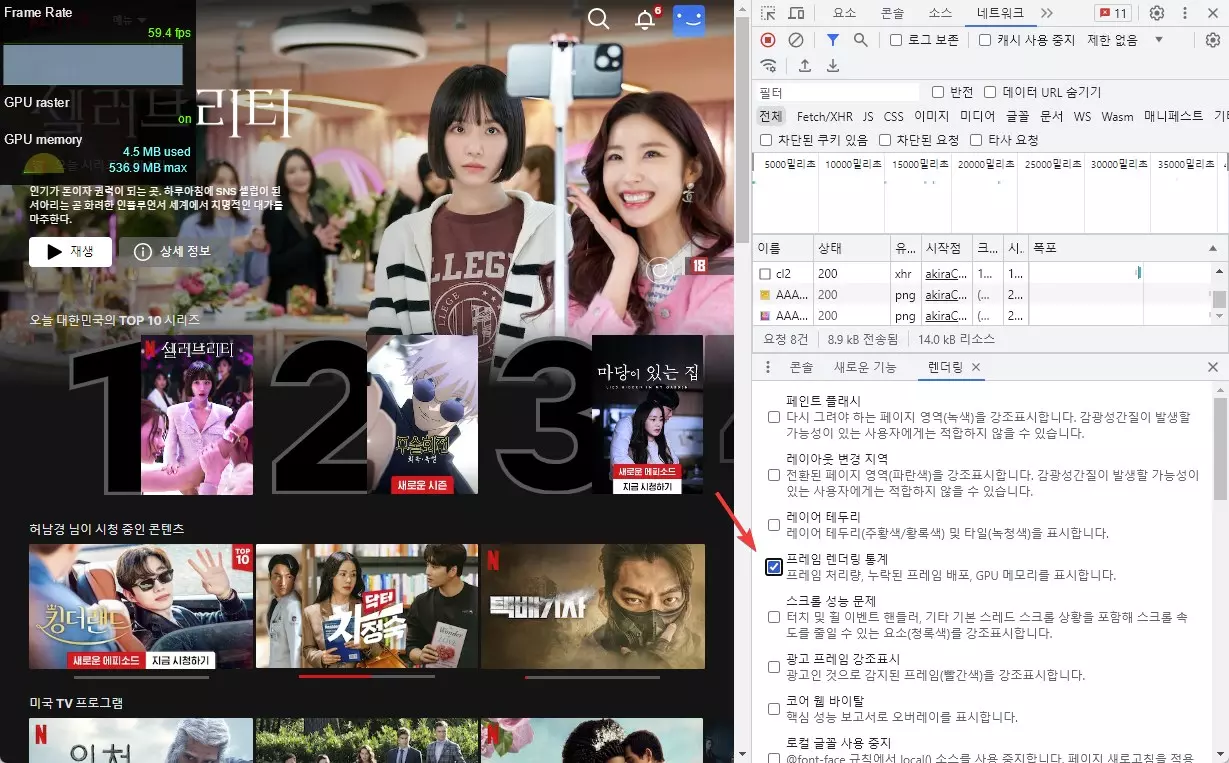Toggle the blue filter funnel icon
Image resolution: width=1229 pixels, height=763 pixels.
[832, 40]
